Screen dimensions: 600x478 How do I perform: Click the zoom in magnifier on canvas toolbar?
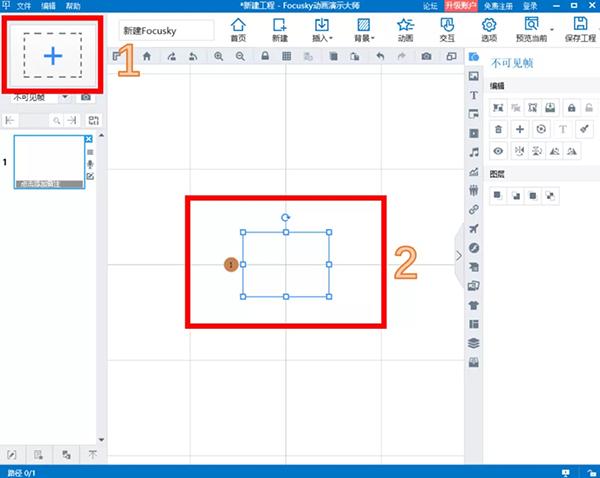[x=219, y=58]
